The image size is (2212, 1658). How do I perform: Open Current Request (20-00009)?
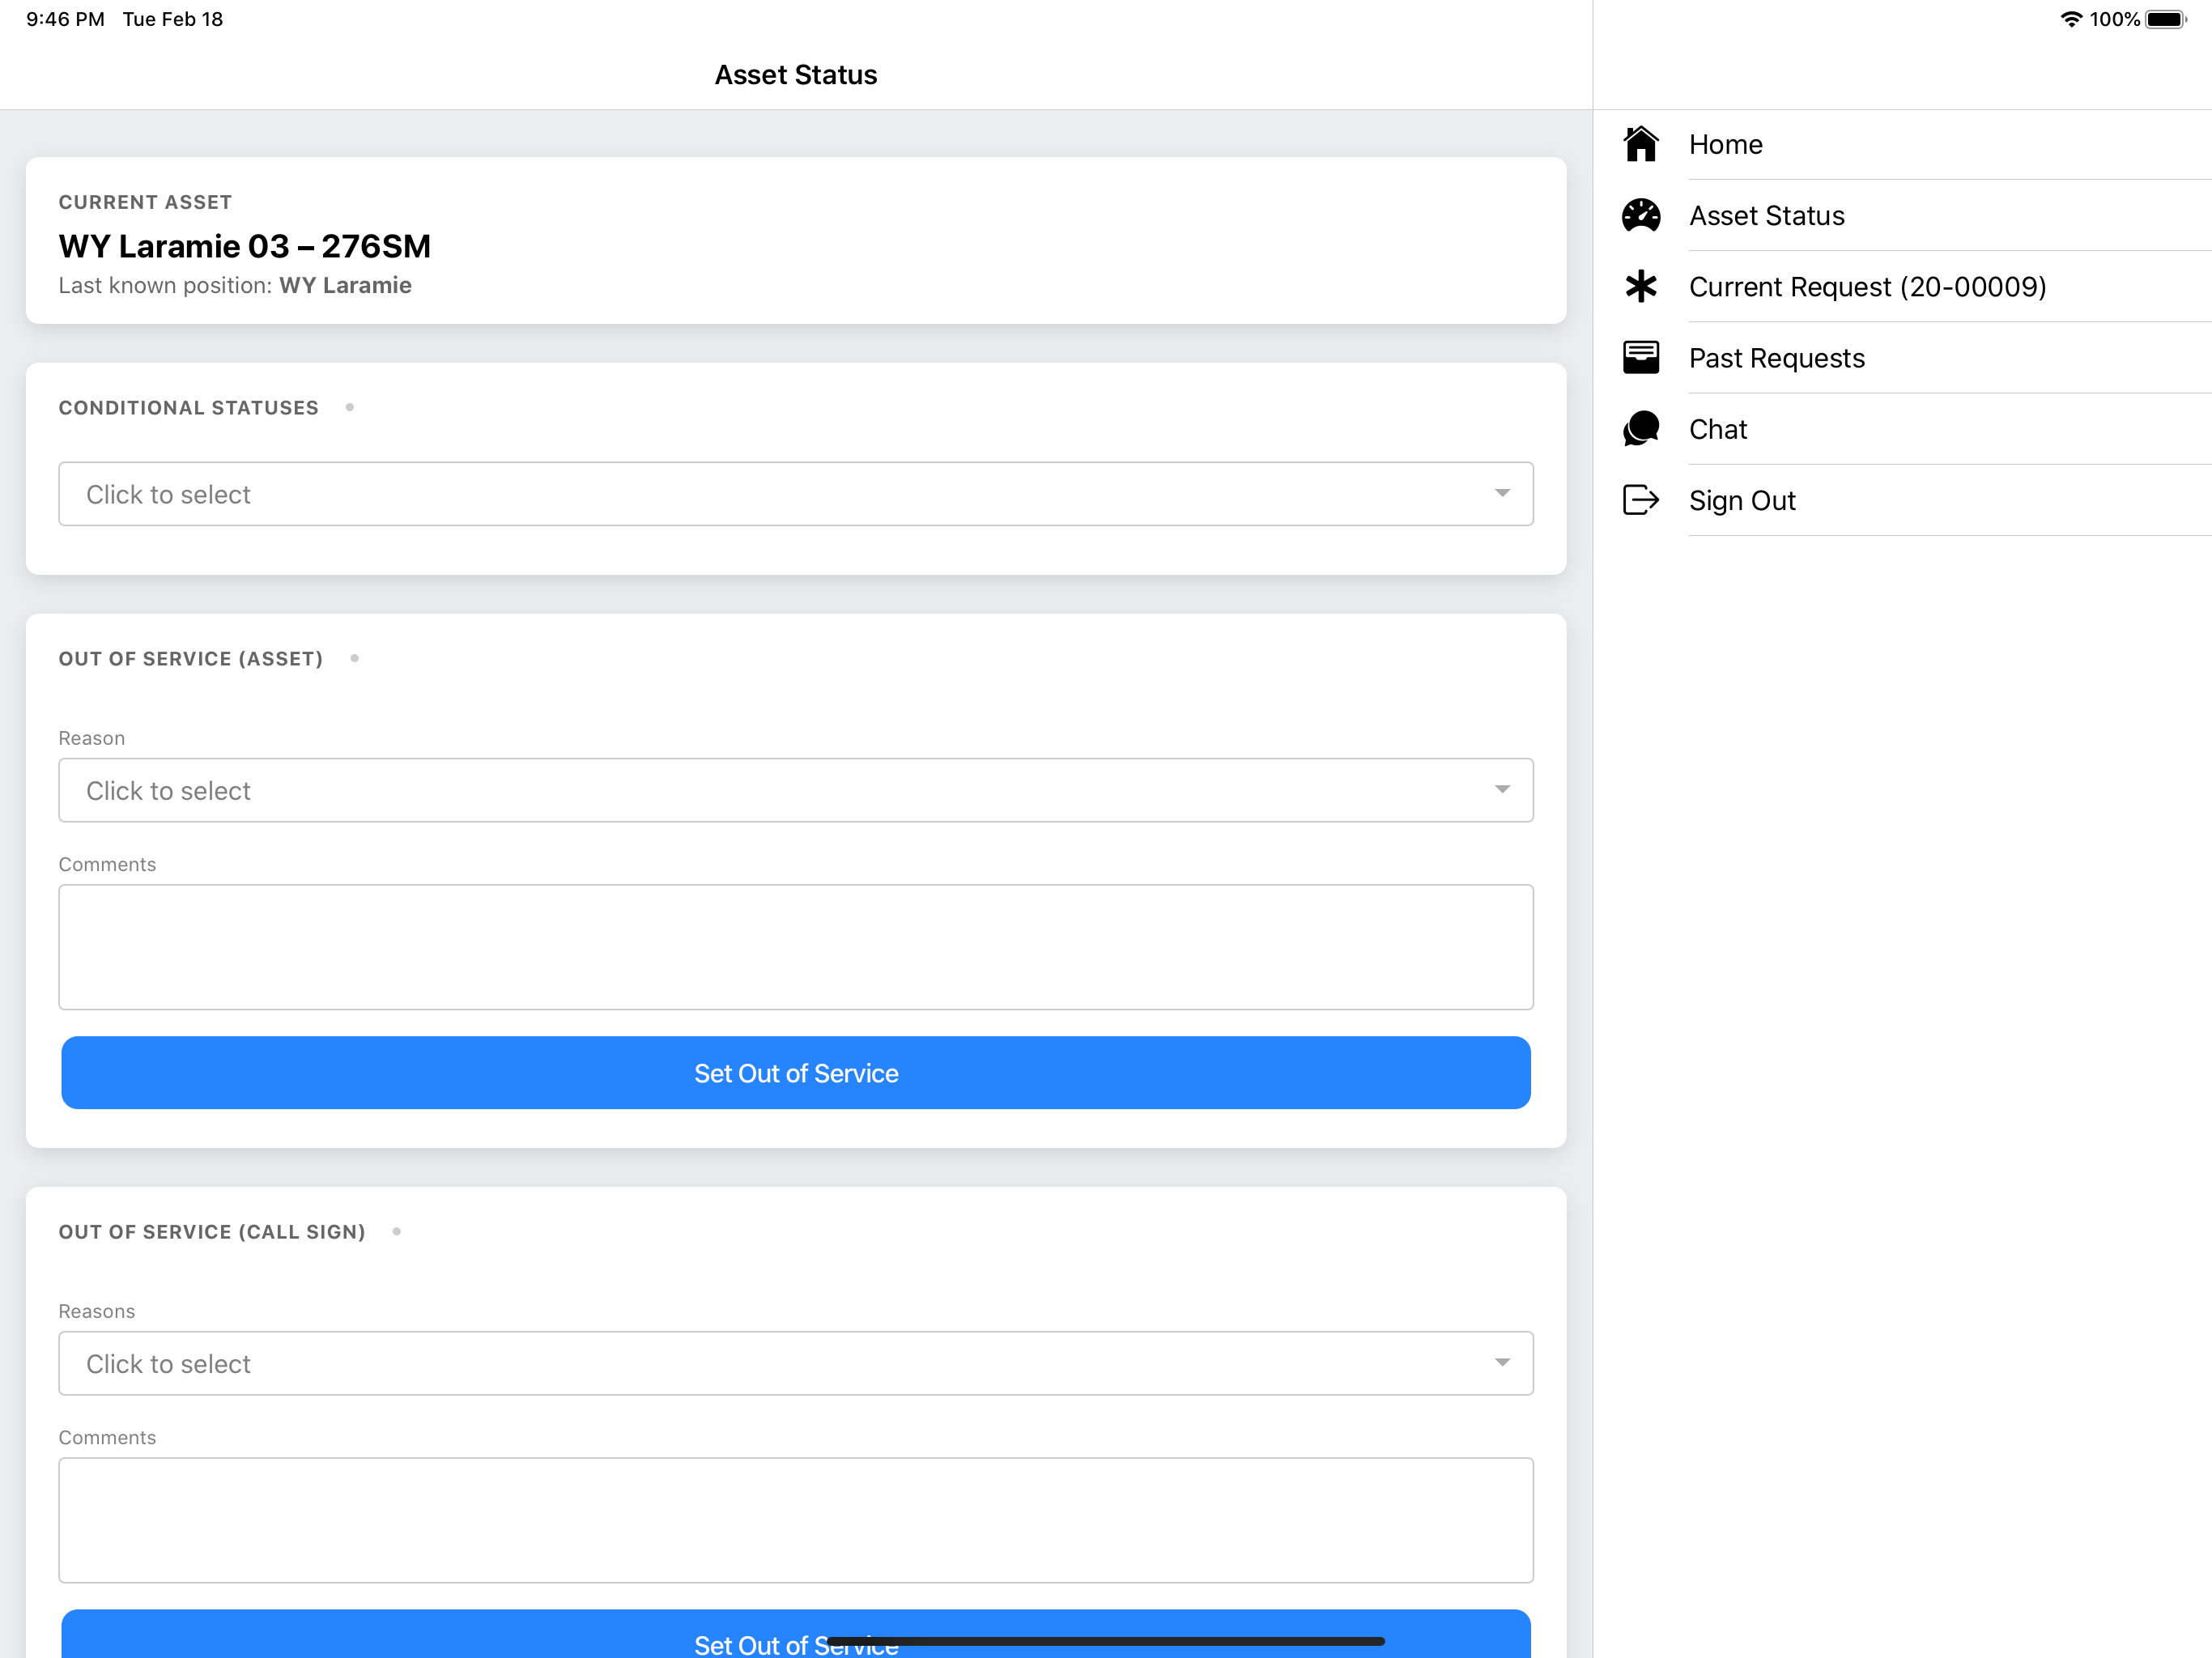[x=1901, y=287]
